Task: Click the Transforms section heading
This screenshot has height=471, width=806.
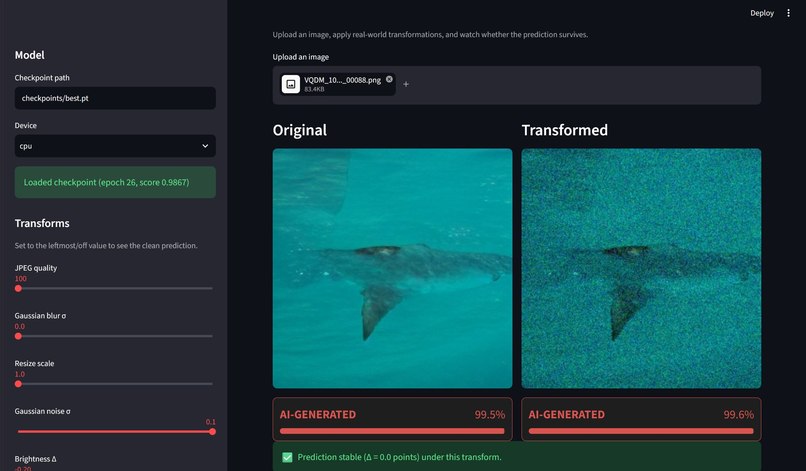Action: point(42,223)
